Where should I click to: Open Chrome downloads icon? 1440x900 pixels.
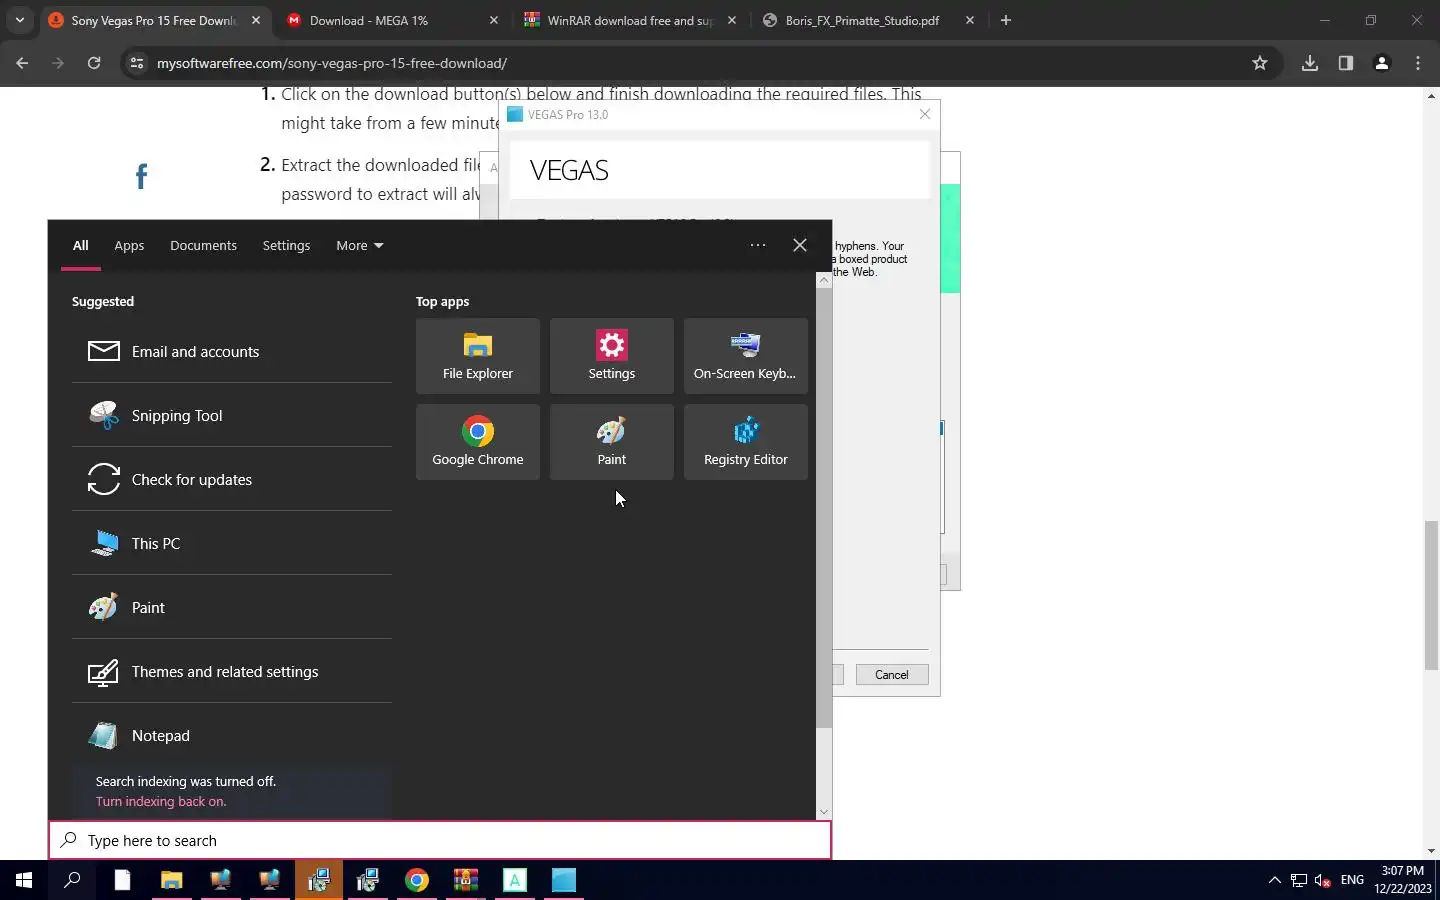pos(1310,63)
